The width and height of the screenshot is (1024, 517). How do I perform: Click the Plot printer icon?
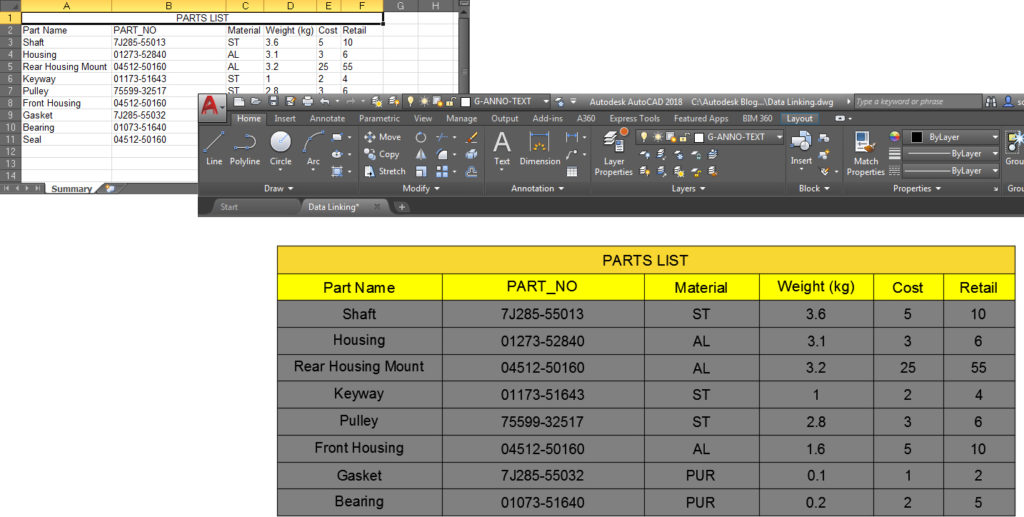click(x=308, y=101)
